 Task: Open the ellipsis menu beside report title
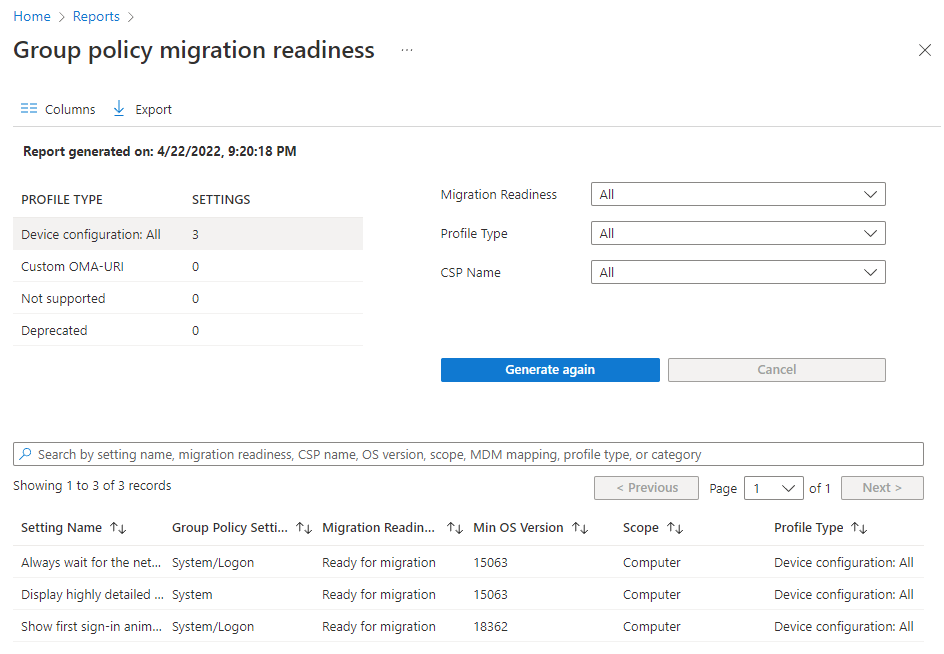pyautogui.click(x=406, y=51)
